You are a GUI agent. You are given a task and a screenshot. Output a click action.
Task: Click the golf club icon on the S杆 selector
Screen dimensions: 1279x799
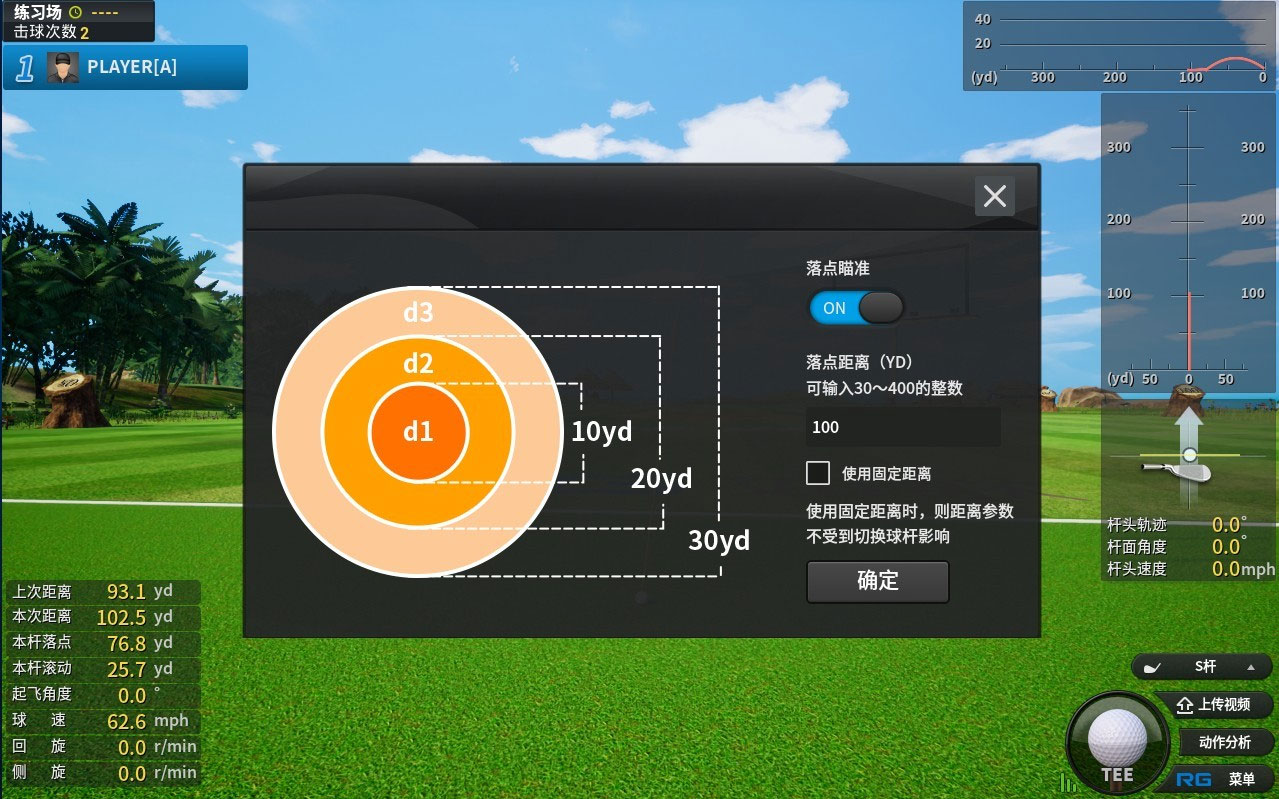coord(1153,667)
